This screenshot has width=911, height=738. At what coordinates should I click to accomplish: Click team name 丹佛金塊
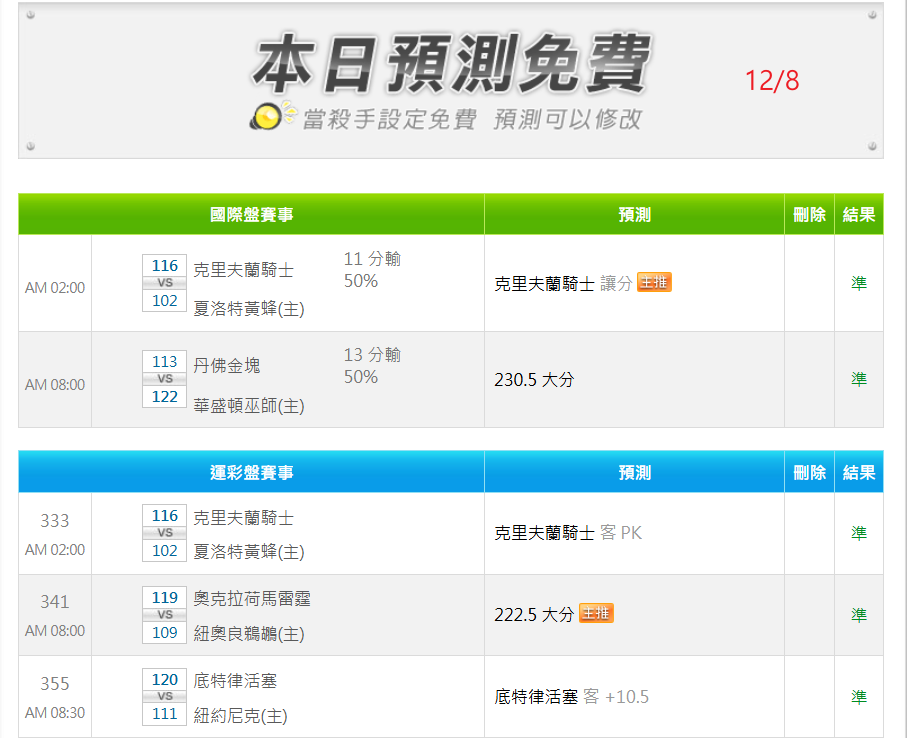(227, 366)
